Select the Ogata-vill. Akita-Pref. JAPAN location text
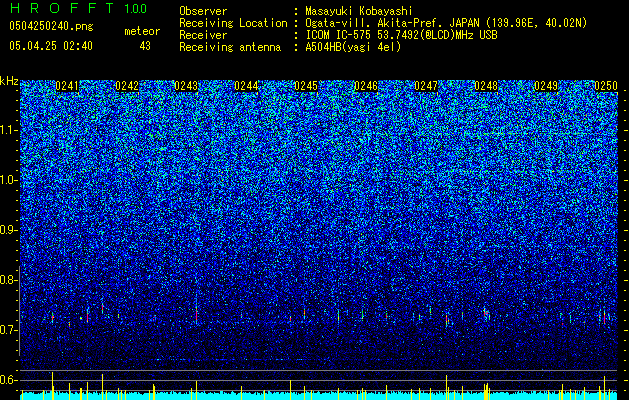The image size is (629, 400). [x=446, y=23]
